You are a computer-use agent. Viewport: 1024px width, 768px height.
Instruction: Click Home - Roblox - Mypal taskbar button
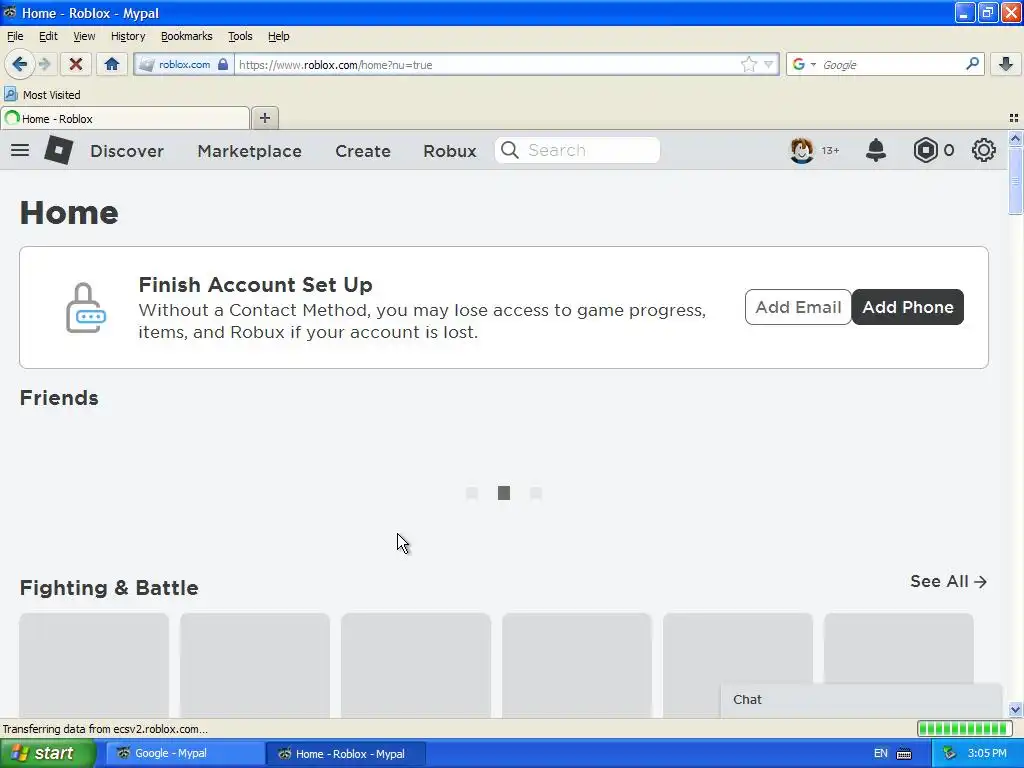346,753
